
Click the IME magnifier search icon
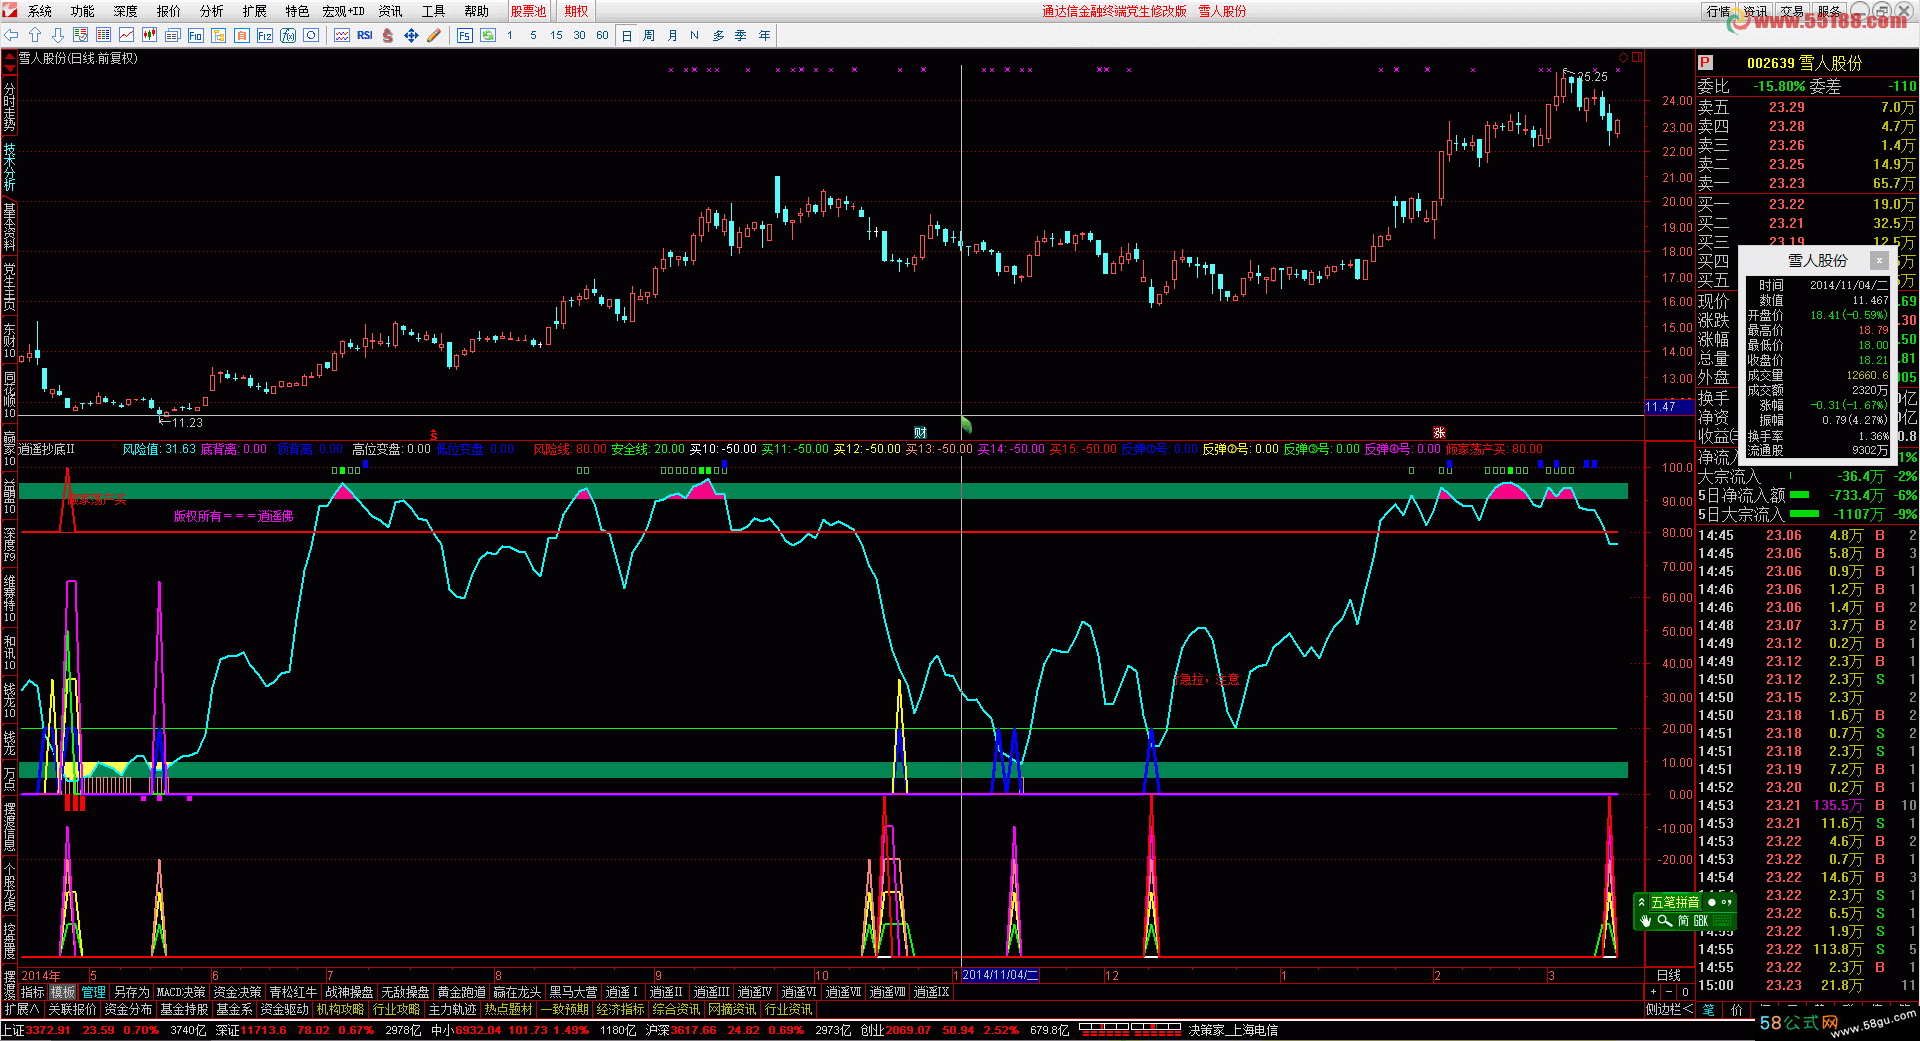pyautogui.click(x=1665, y=921)
